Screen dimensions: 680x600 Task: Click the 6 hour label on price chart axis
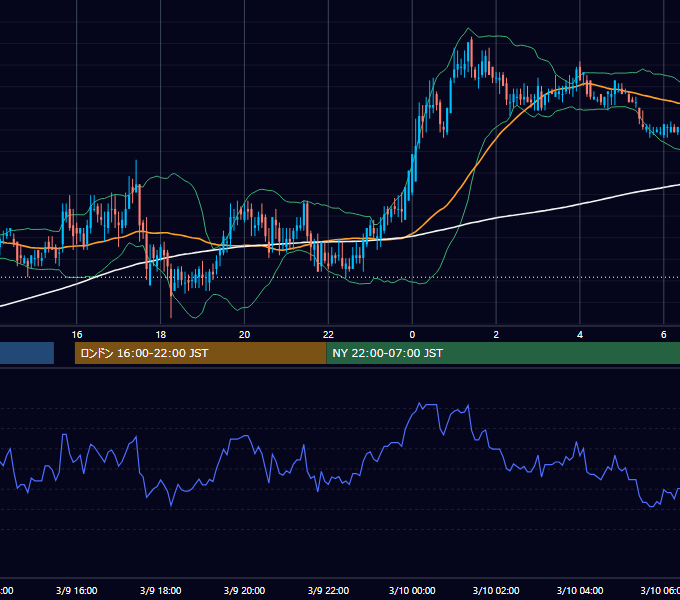point(664,335)
